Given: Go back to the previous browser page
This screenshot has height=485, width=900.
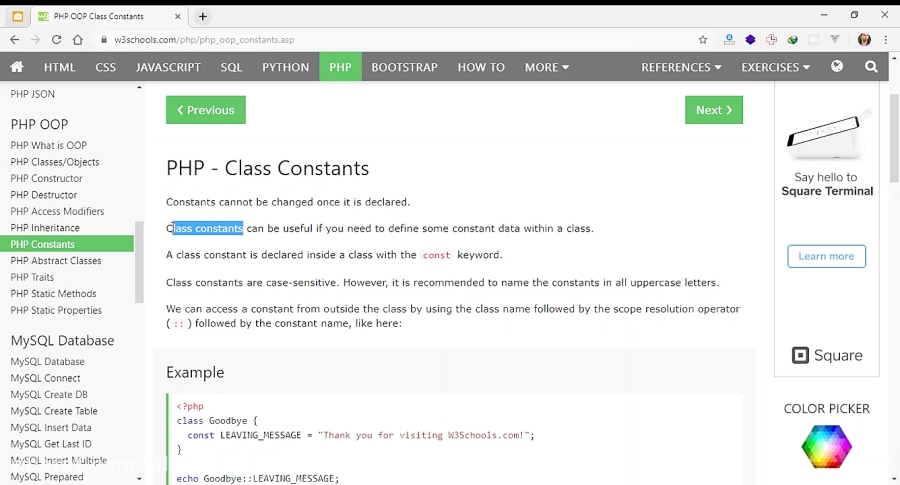Looking at the screenshot, I should [x=14, y=40].
